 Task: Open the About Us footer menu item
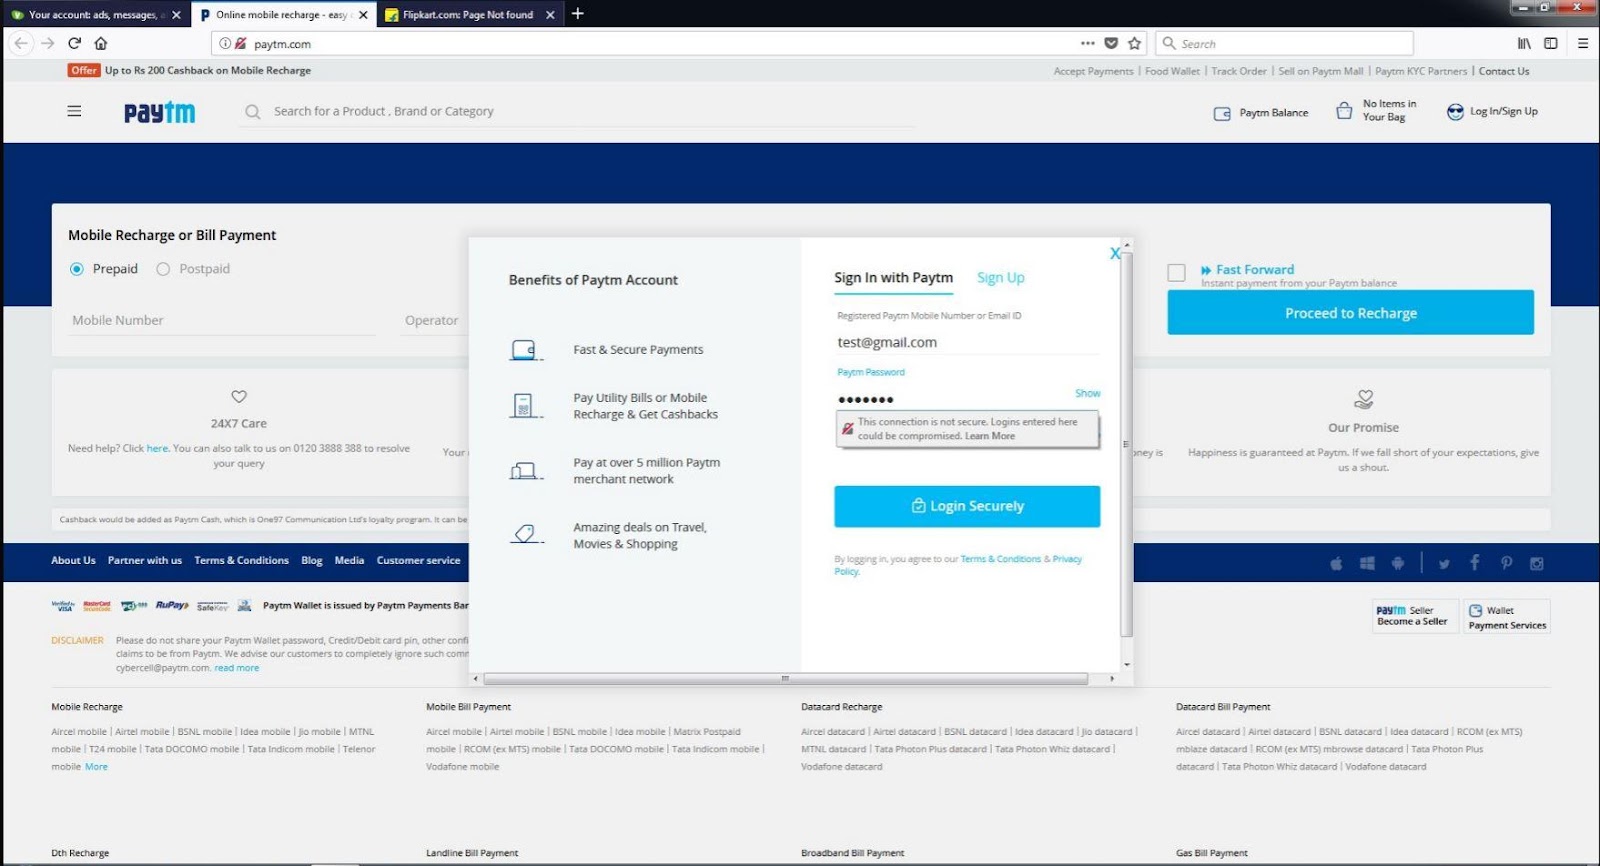(74, 561)
